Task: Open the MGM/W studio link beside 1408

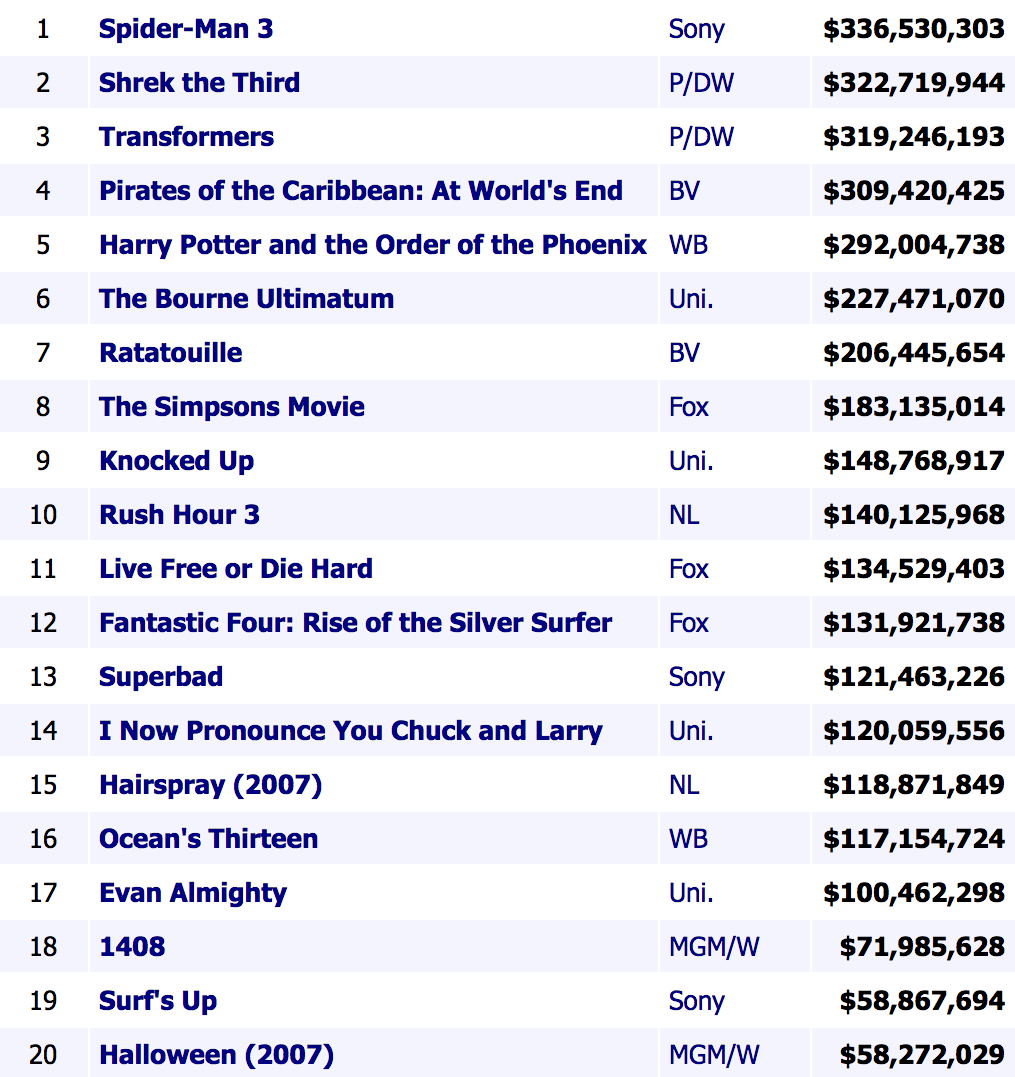Action: pos(714,947)
